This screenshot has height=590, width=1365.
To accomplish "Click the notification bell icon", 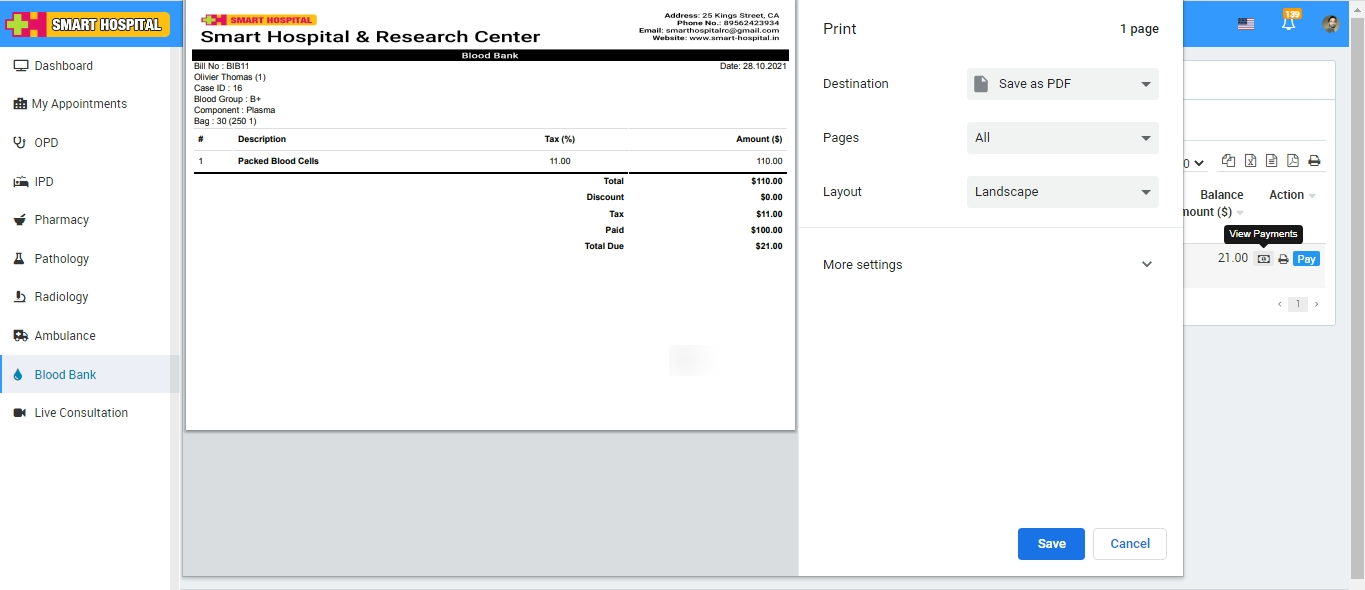I will coord(1288,24).
